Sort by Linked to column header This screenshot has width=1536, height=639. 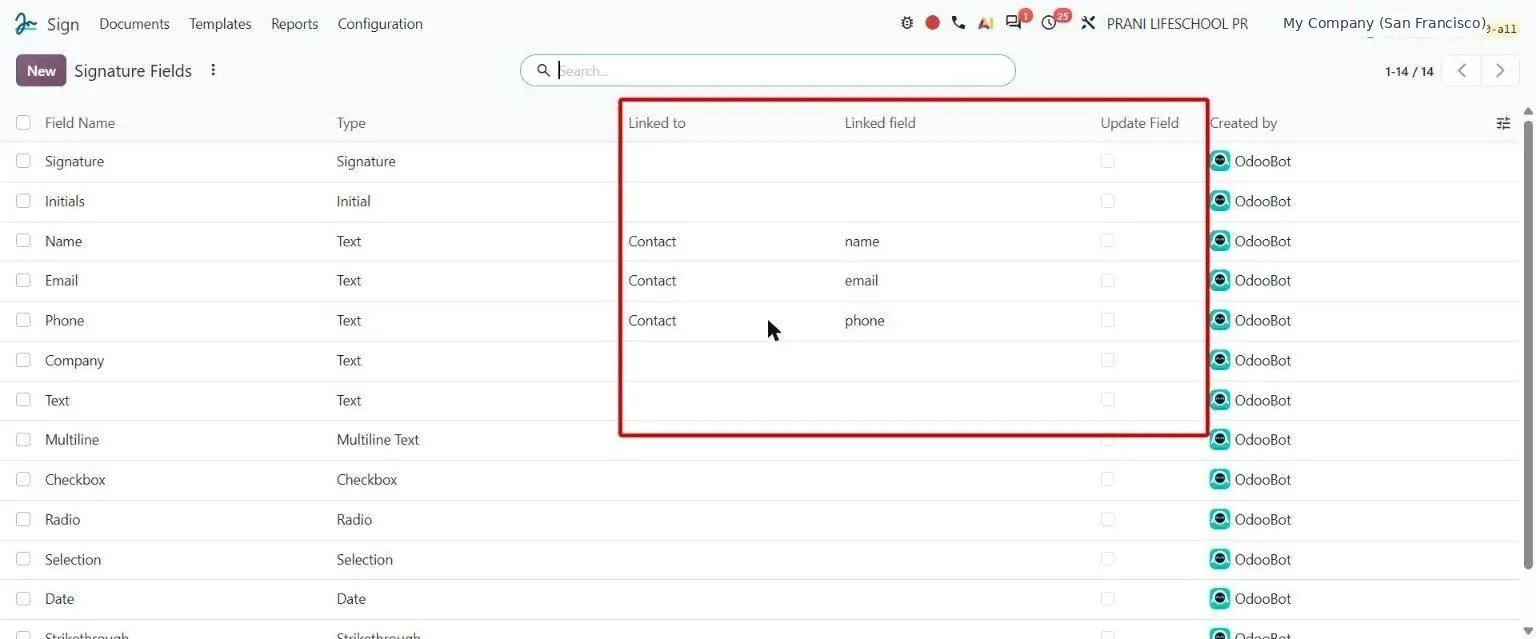click(657, 123)
